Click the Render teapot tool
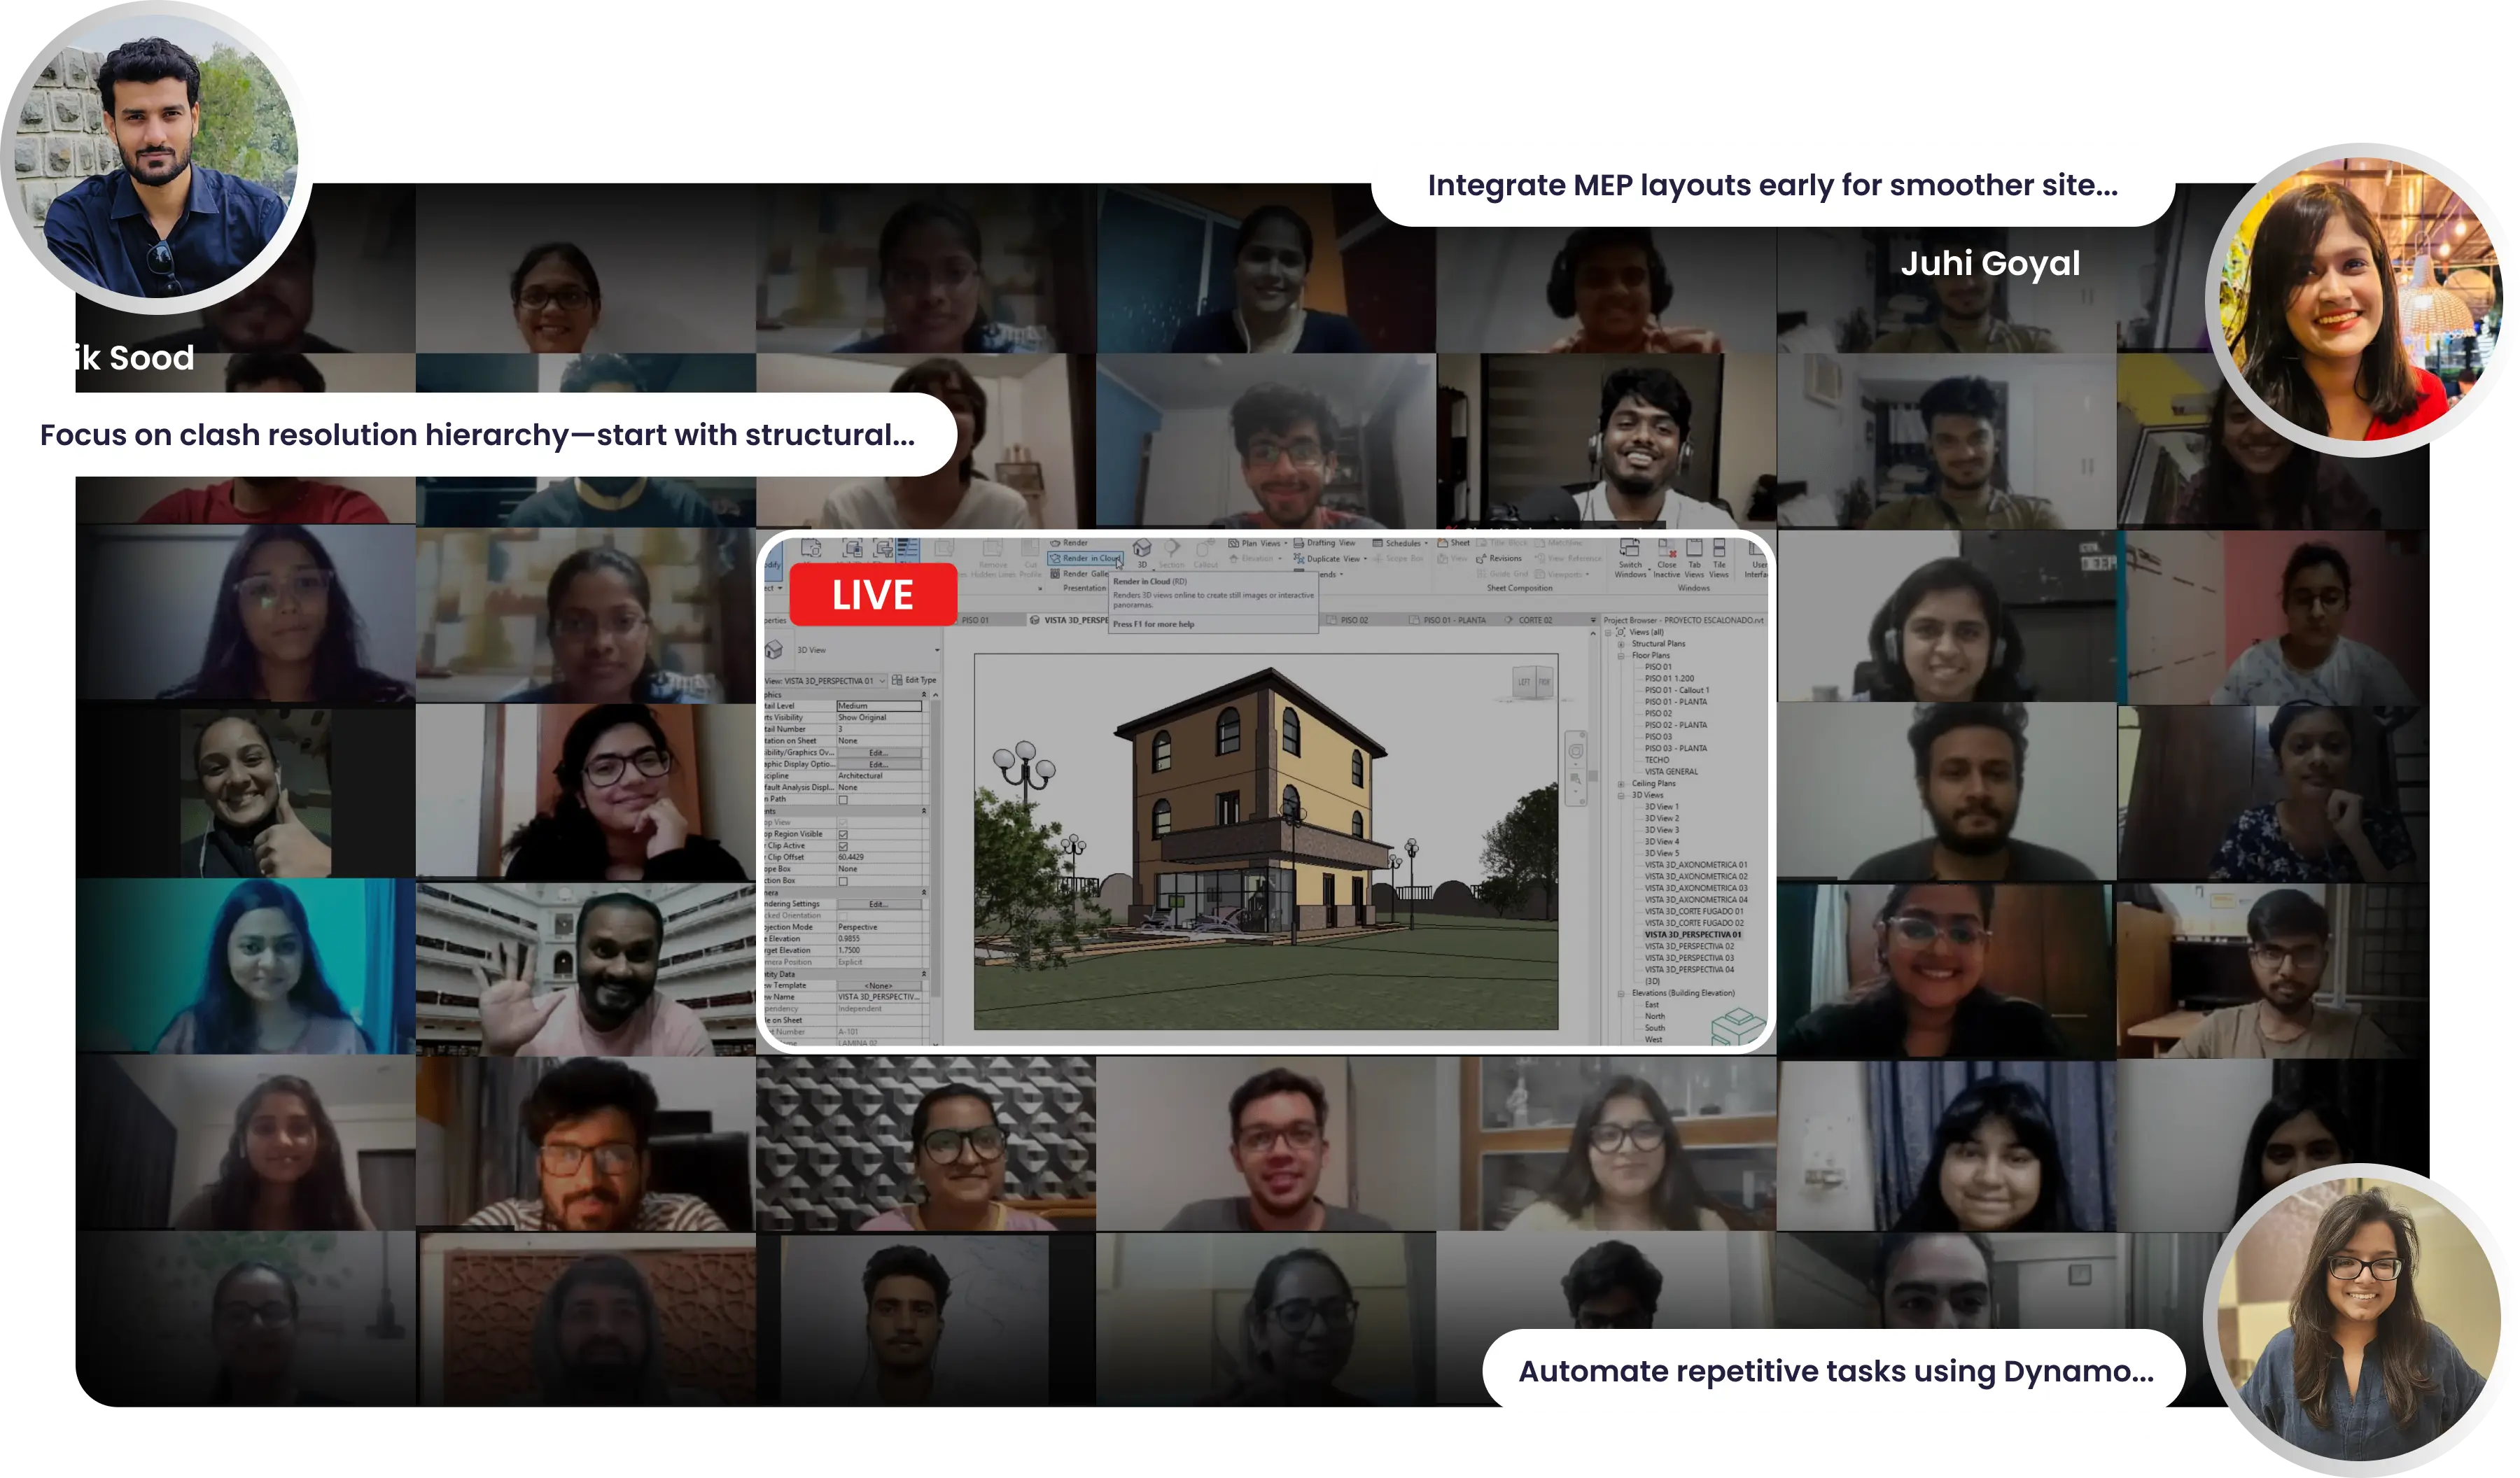The image size is (2520, 1478). point(1069,543)
